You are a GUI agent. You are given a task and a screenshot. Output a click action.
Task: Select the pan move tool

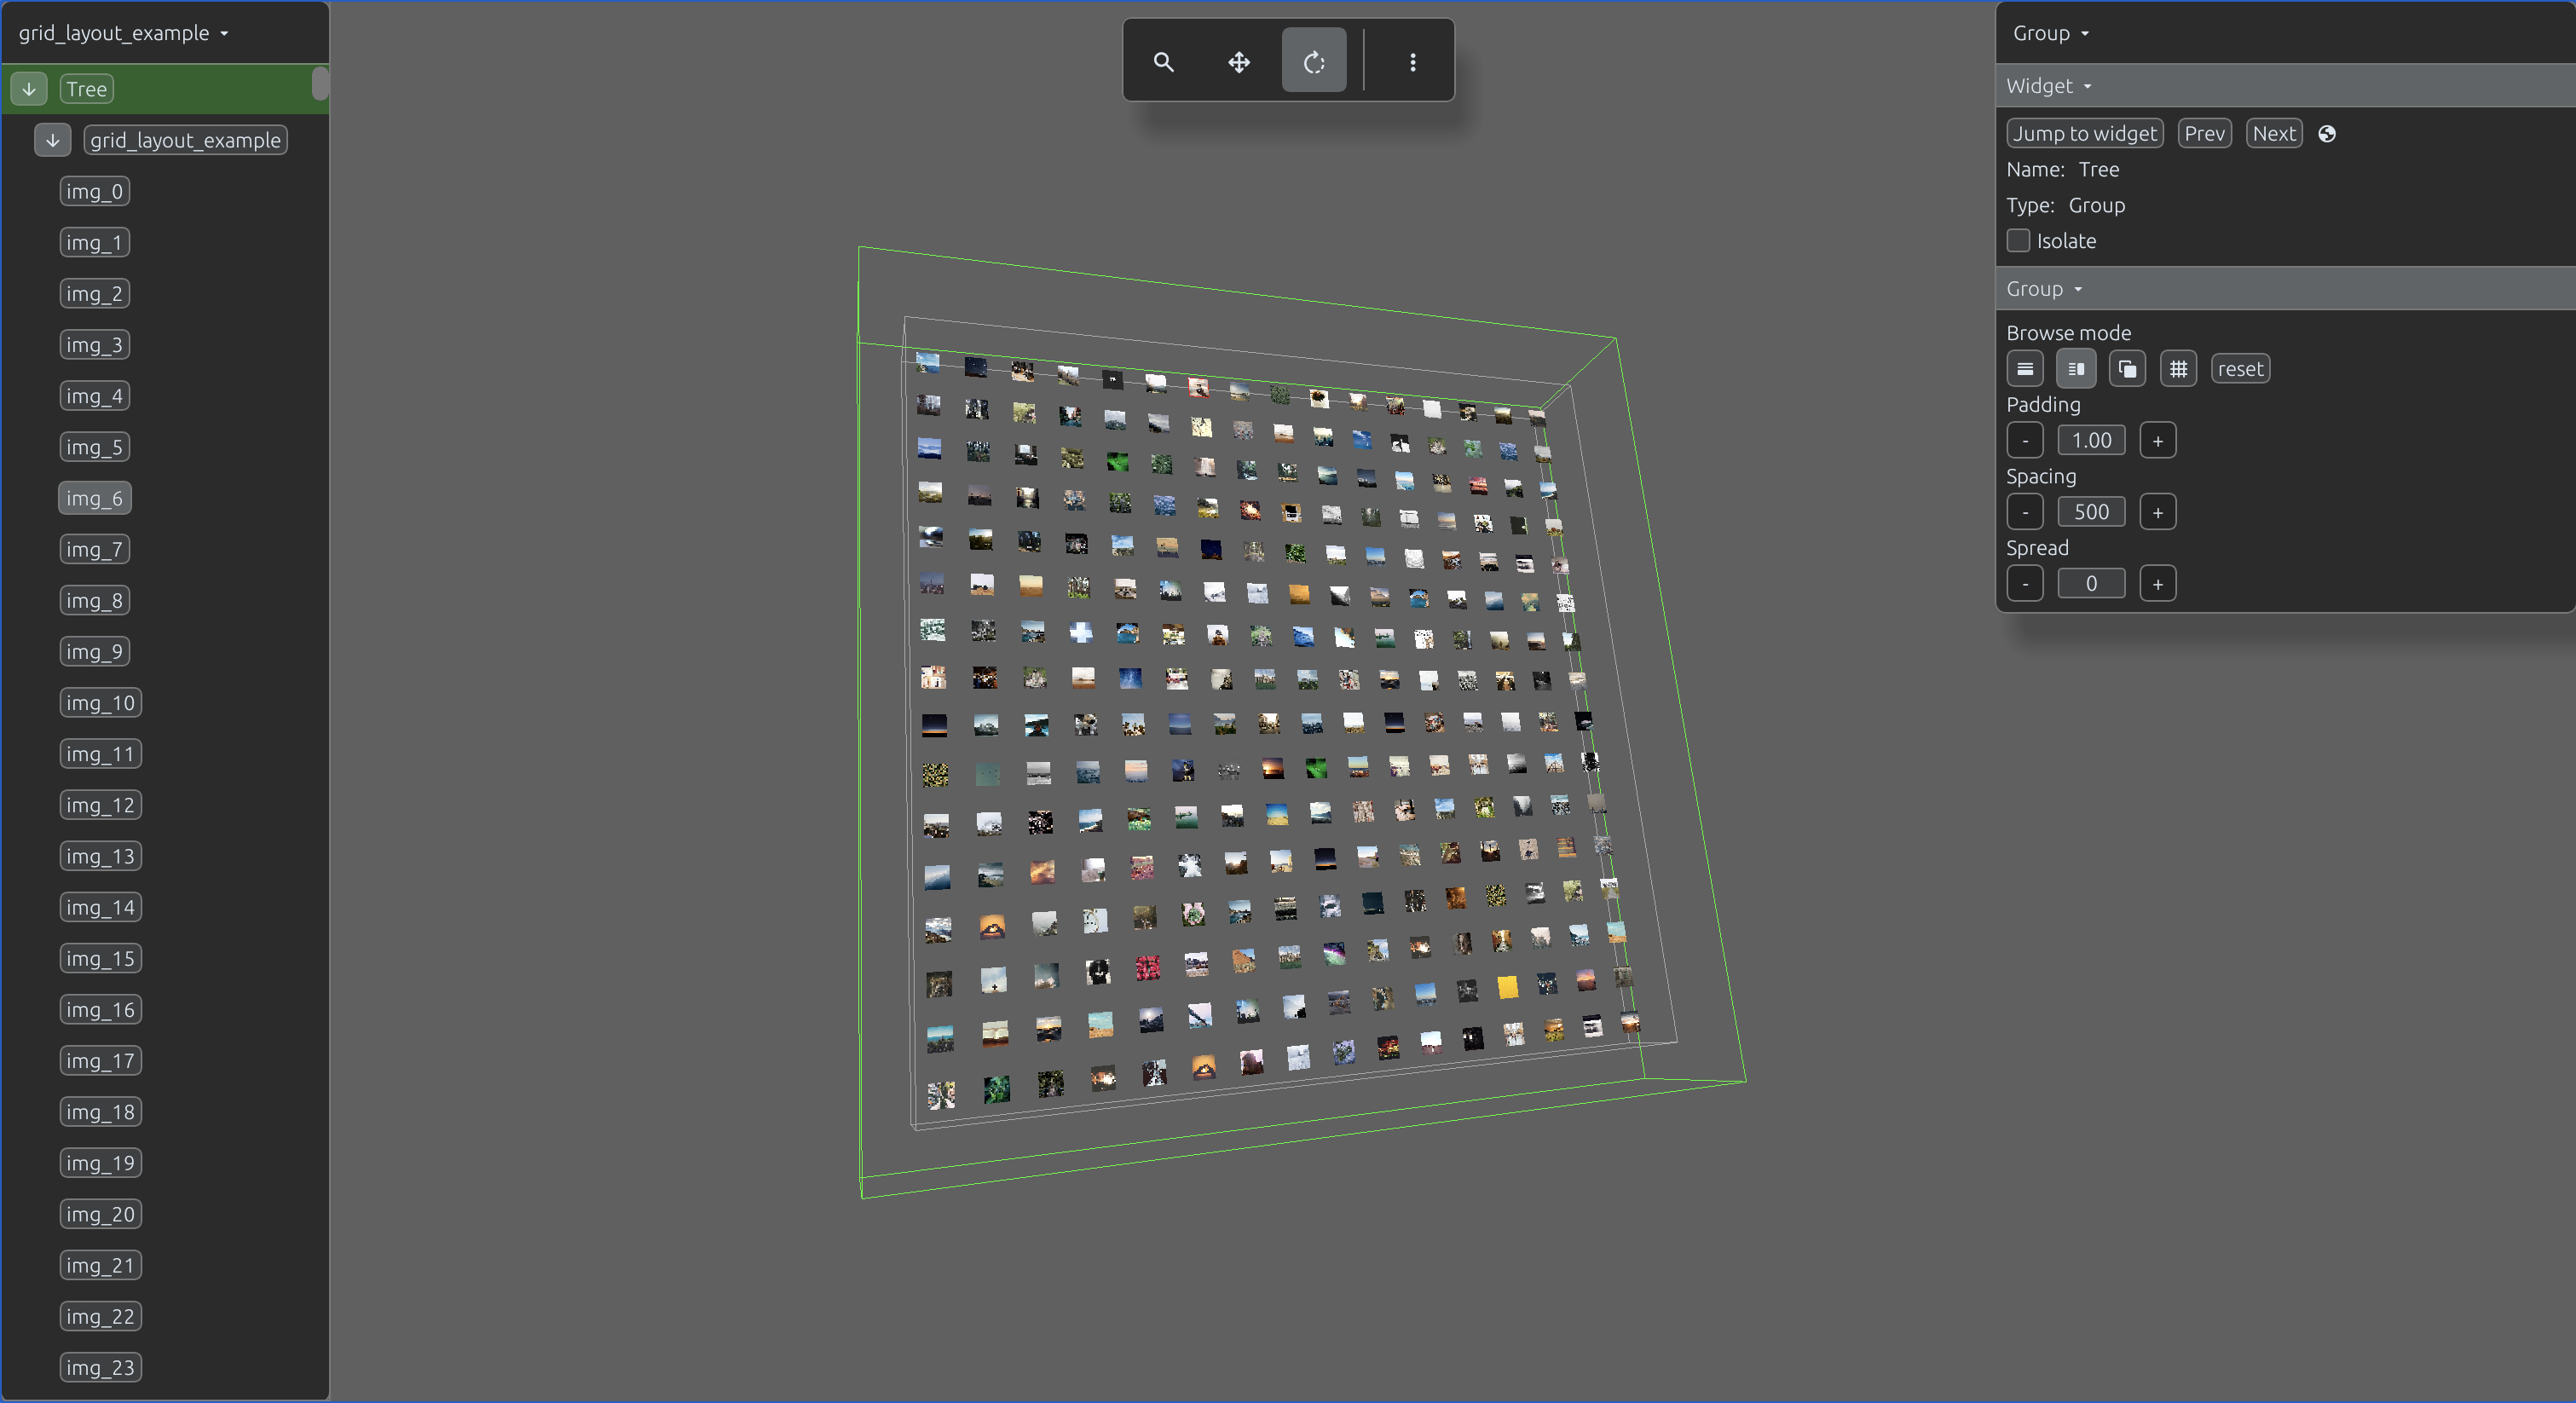1239,62
